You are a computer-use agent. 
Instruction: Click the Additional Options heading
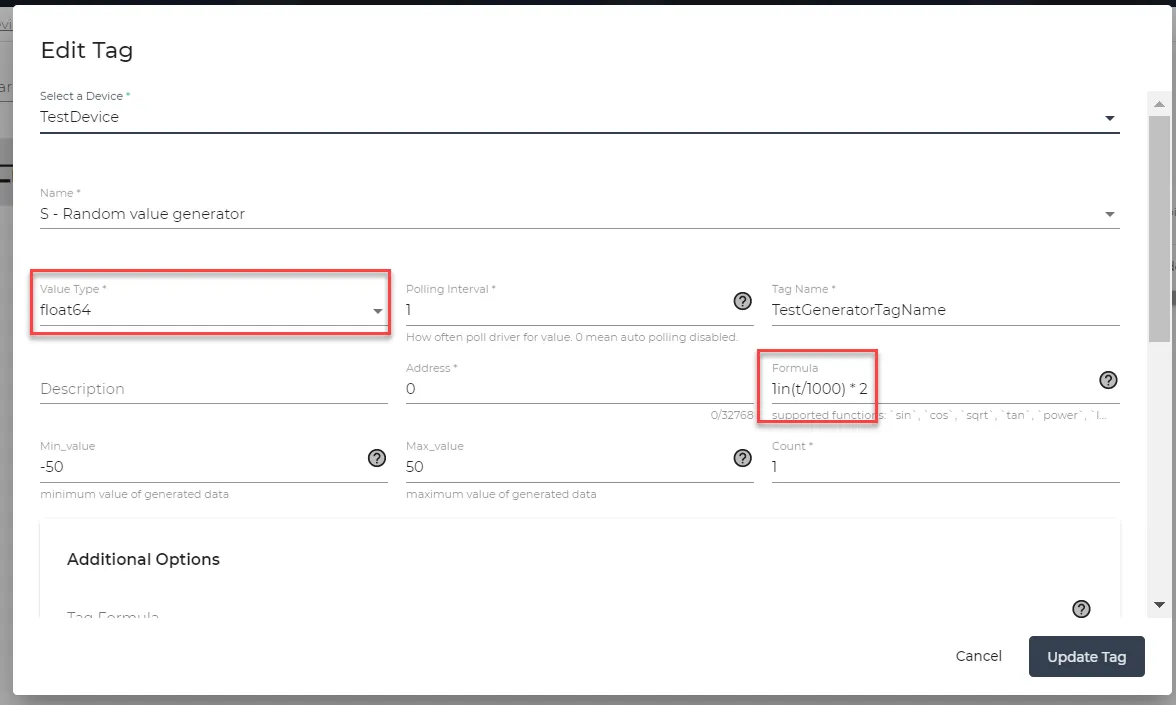(x=143, y=560)
